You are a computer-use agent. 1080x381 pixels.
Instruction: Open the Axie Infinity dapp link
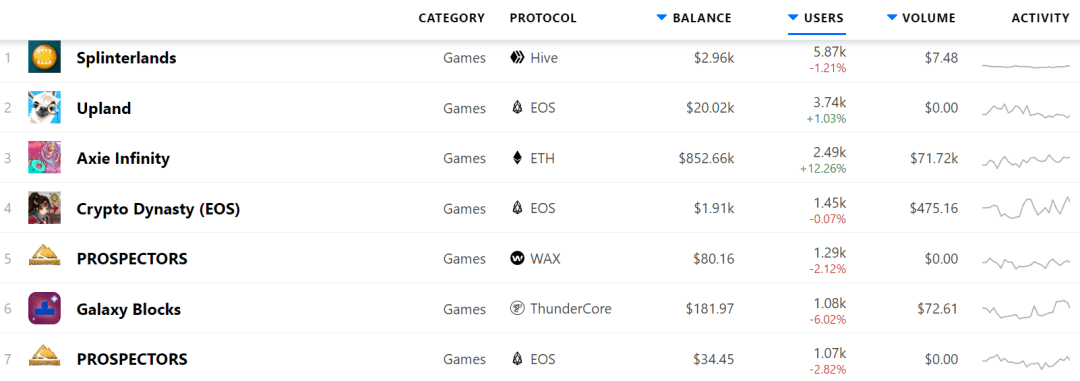[x=123, y=158]
